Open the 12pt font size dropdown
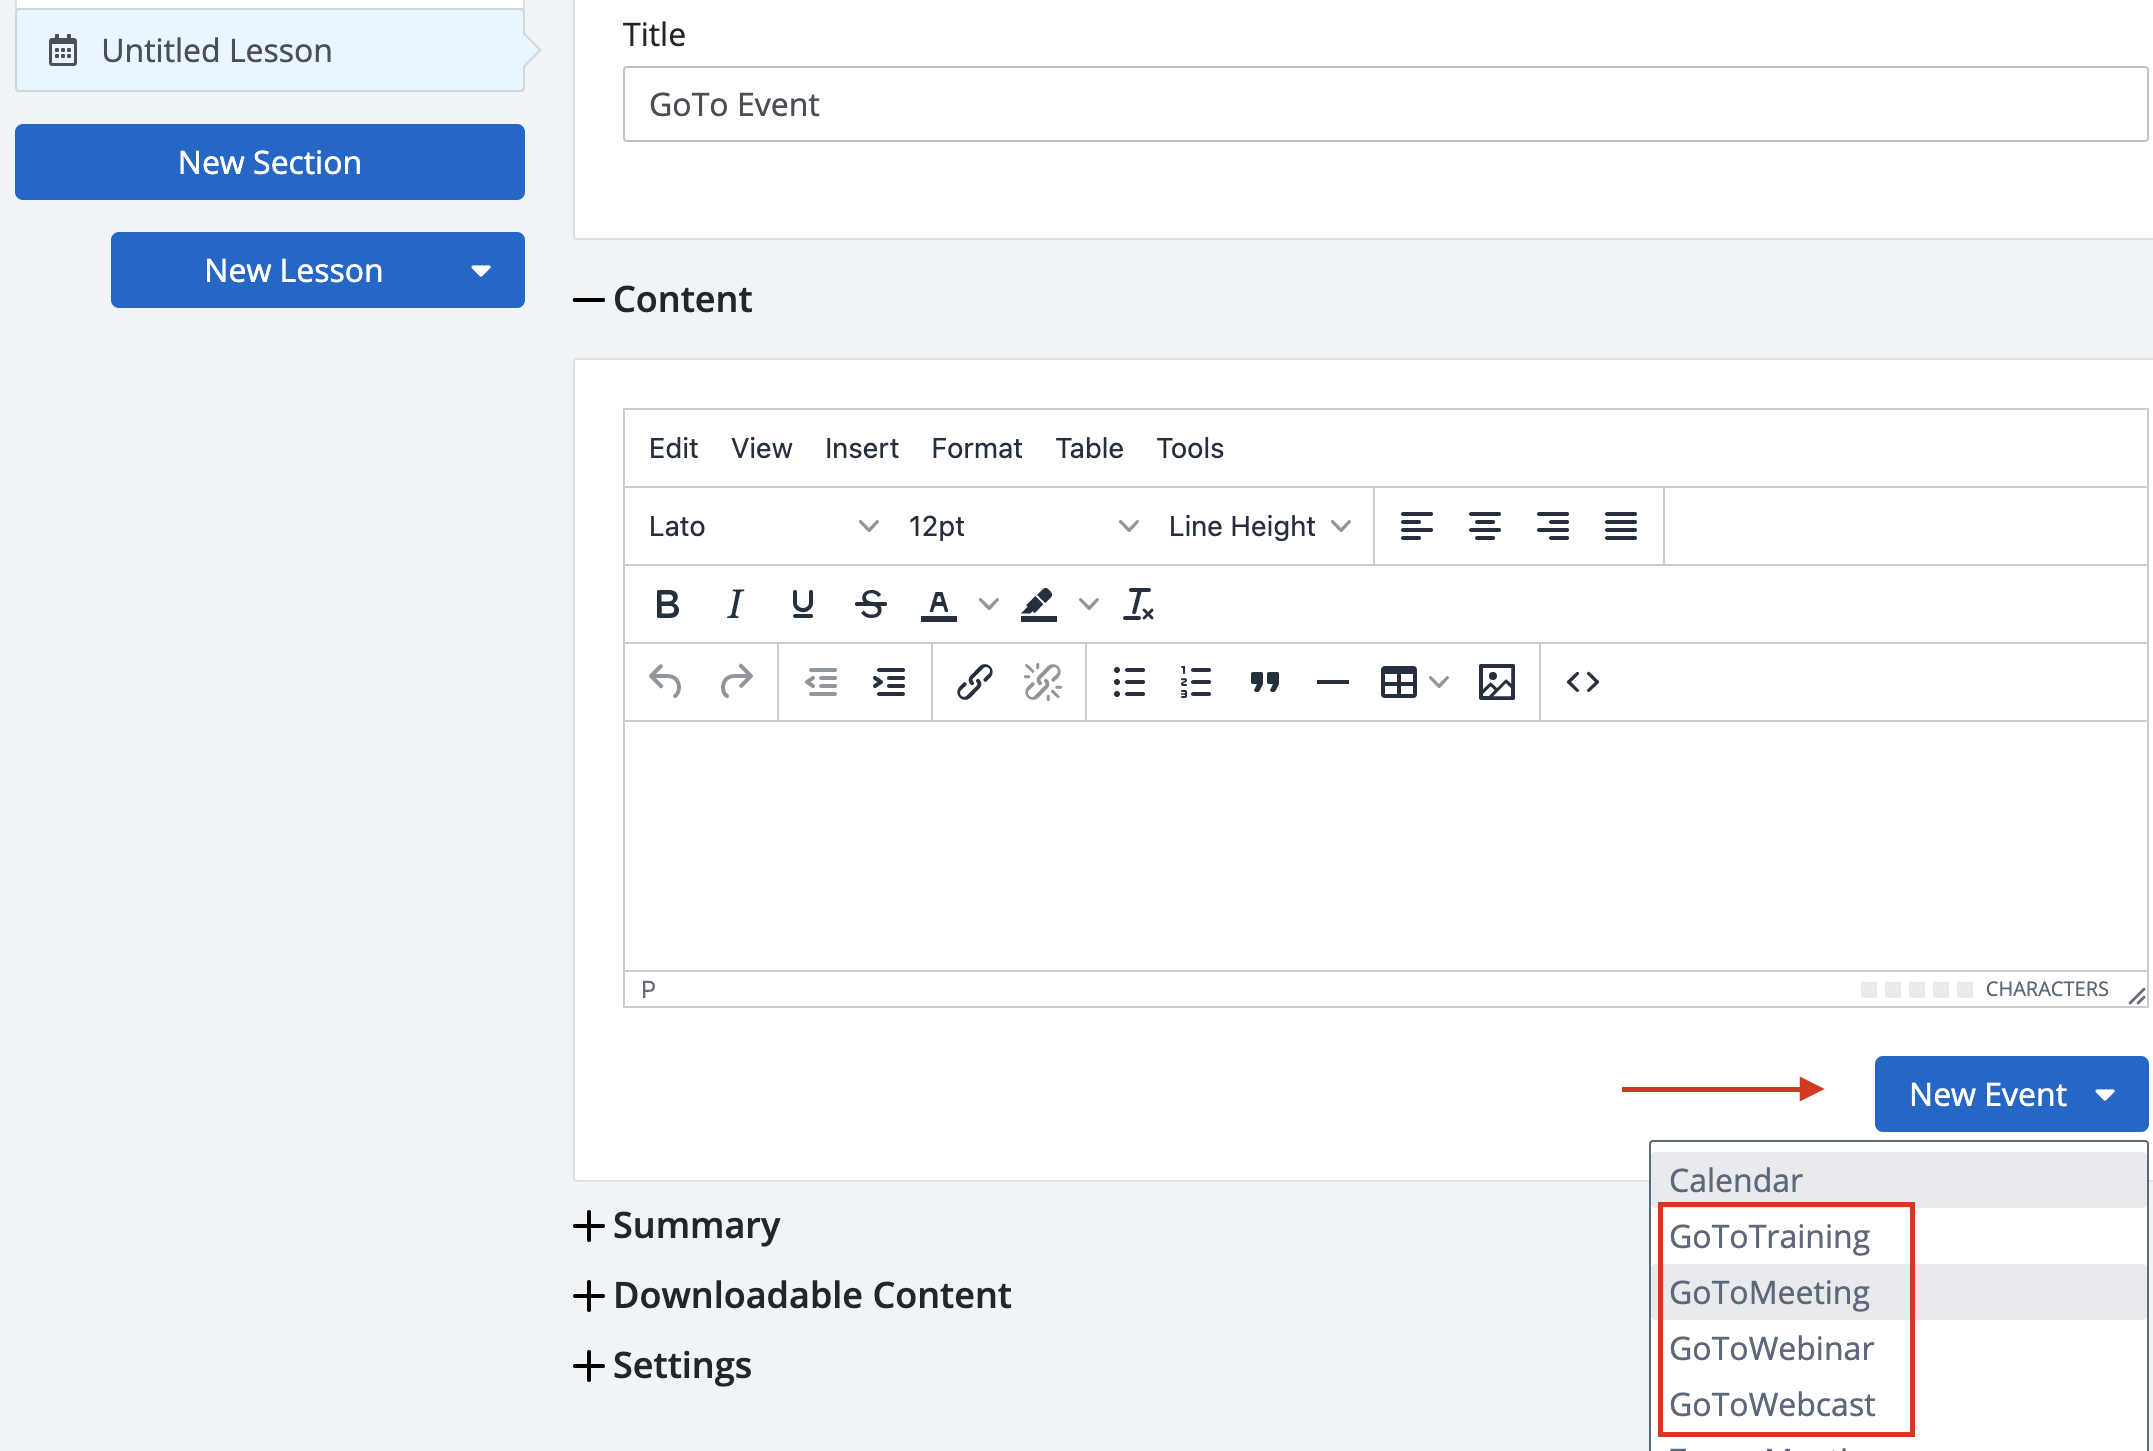 point(1023,526)
